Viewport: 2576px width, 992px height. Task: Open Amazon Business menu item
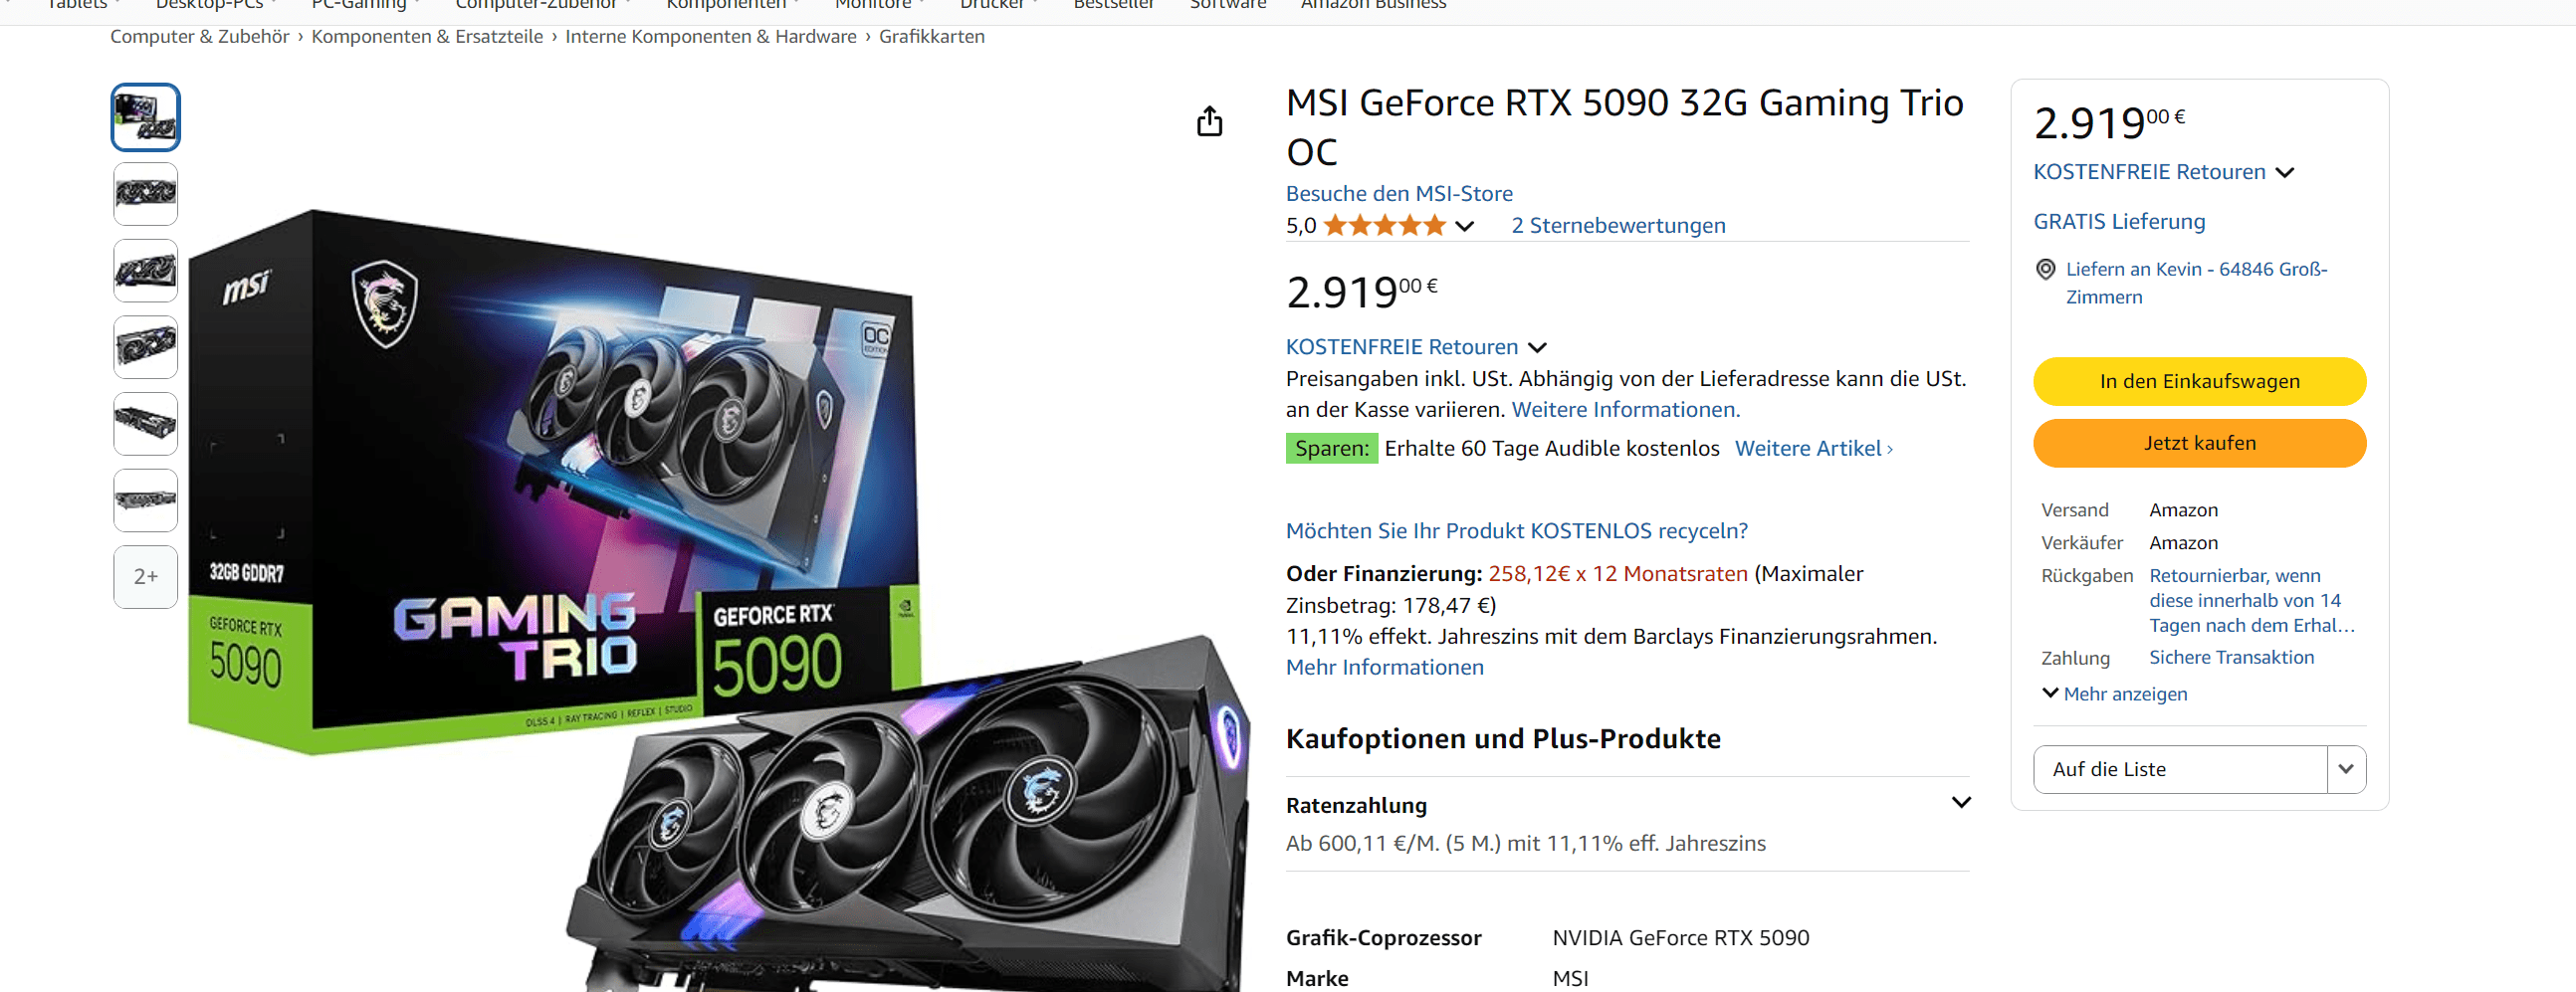pos(1373,5)
